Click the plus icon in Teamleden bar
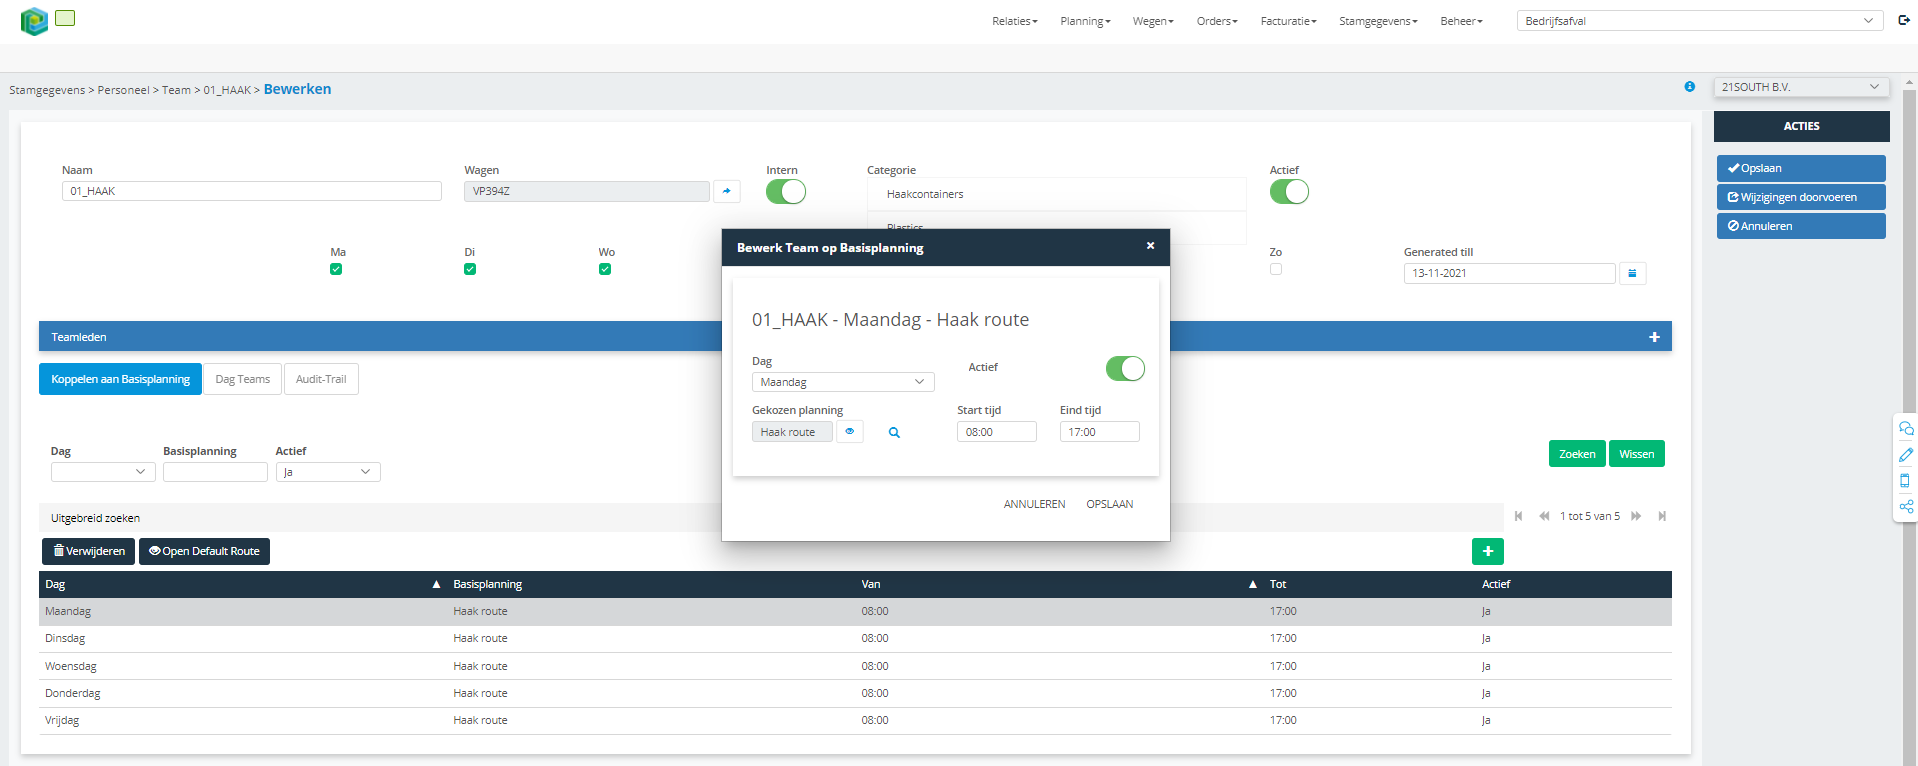1918x766 pixels. coord(1654,337)
